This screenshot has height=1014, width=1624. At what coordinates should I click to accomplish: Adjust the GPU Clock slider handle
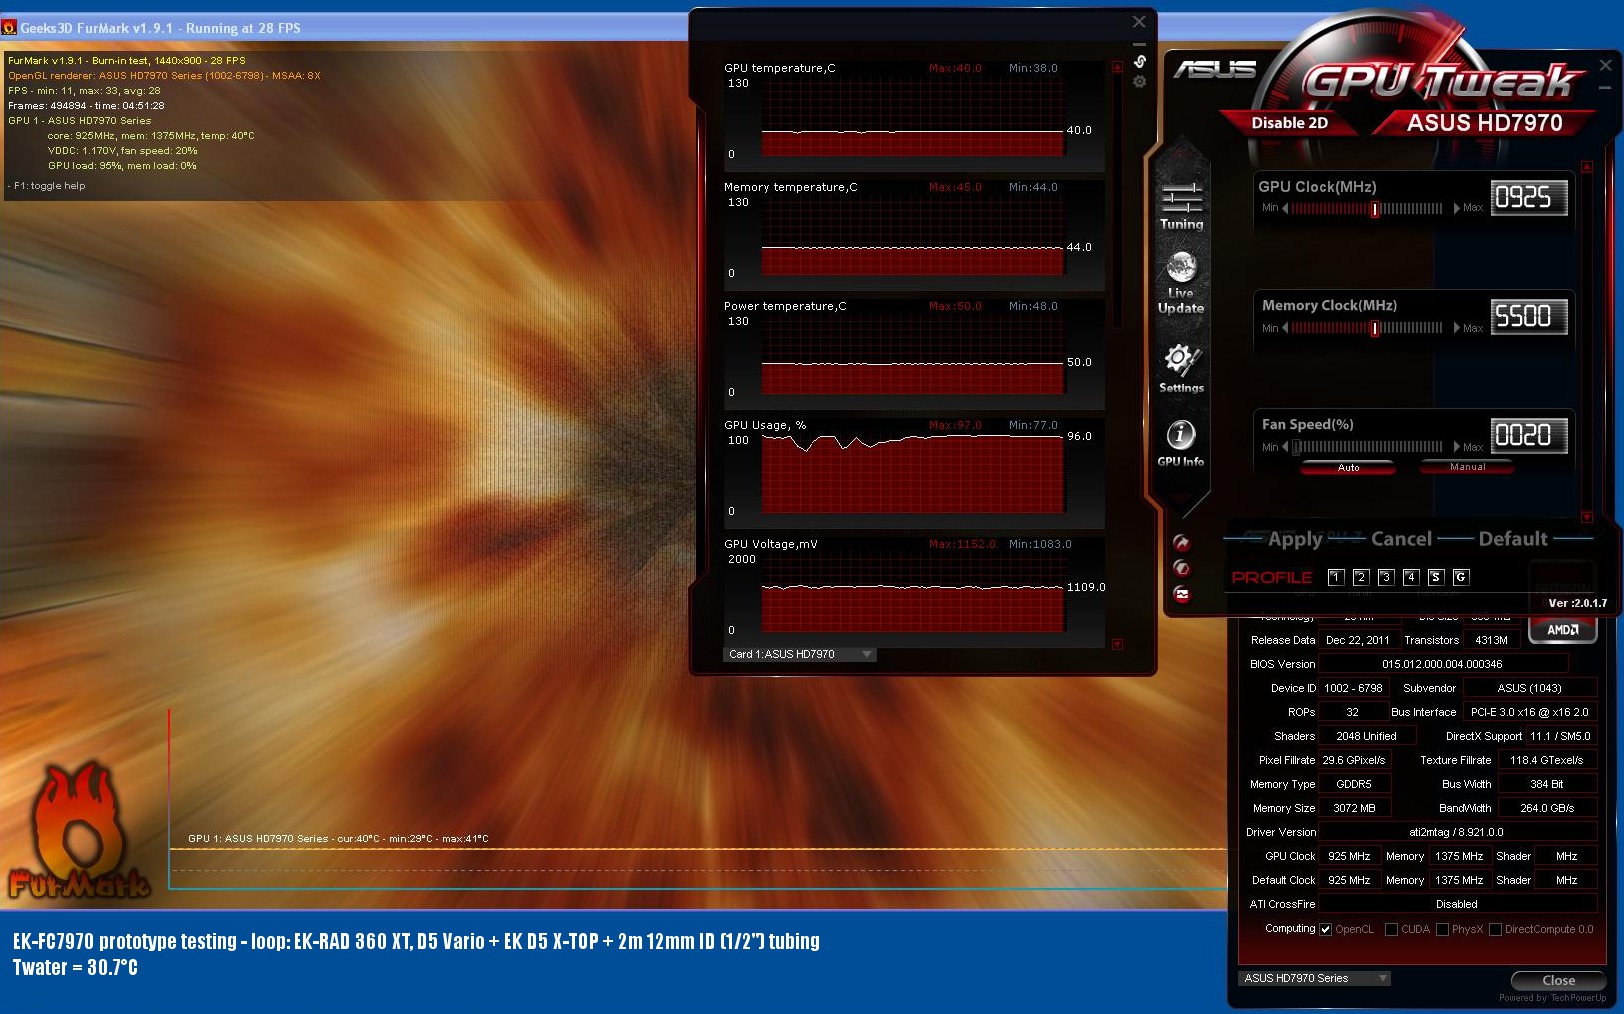coord(1375,209)
